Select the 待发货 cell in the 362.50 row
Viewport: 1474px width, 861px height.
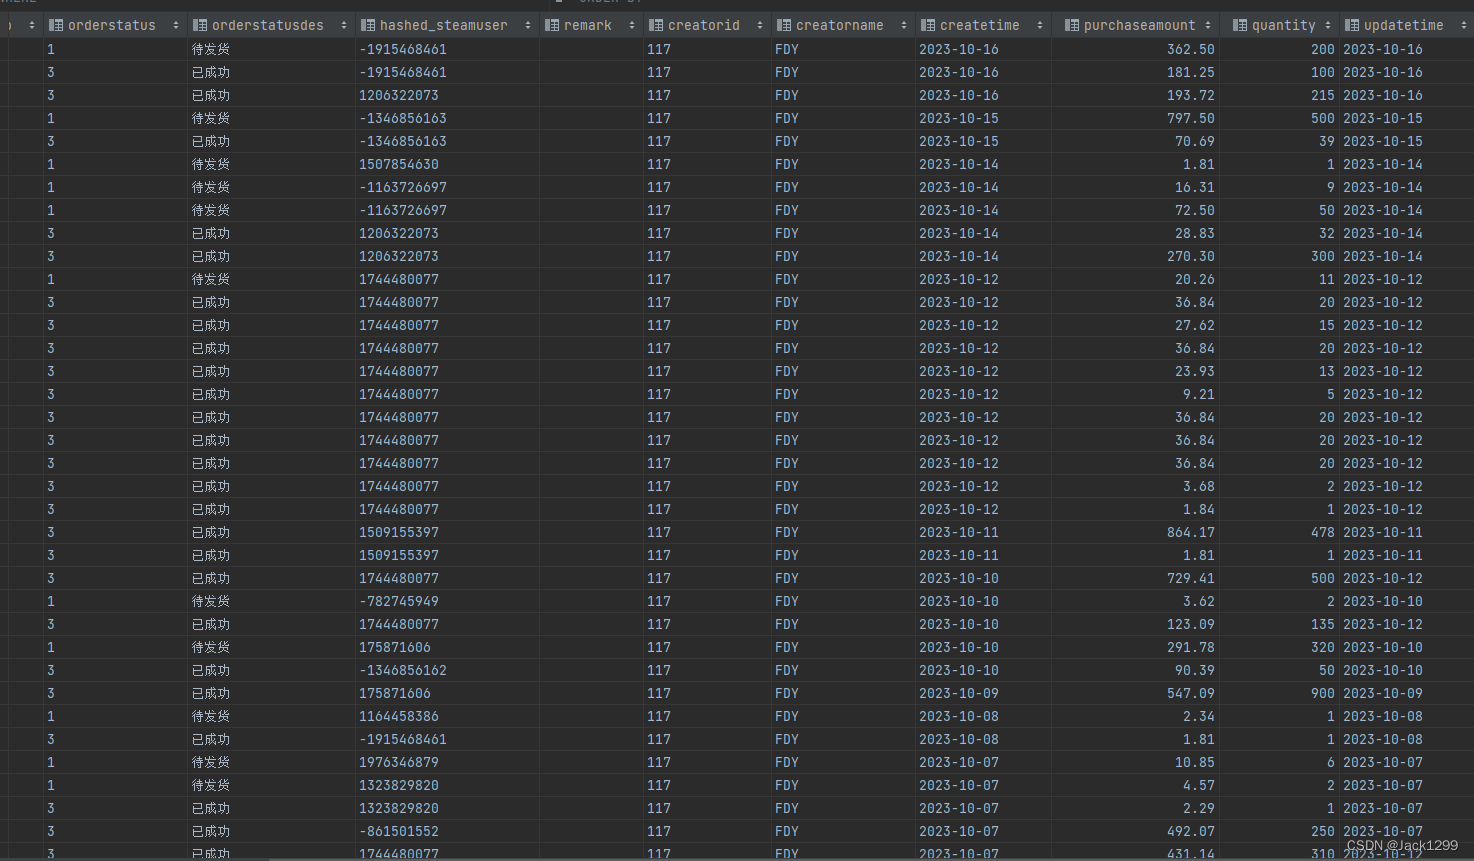tap(211, 49)
